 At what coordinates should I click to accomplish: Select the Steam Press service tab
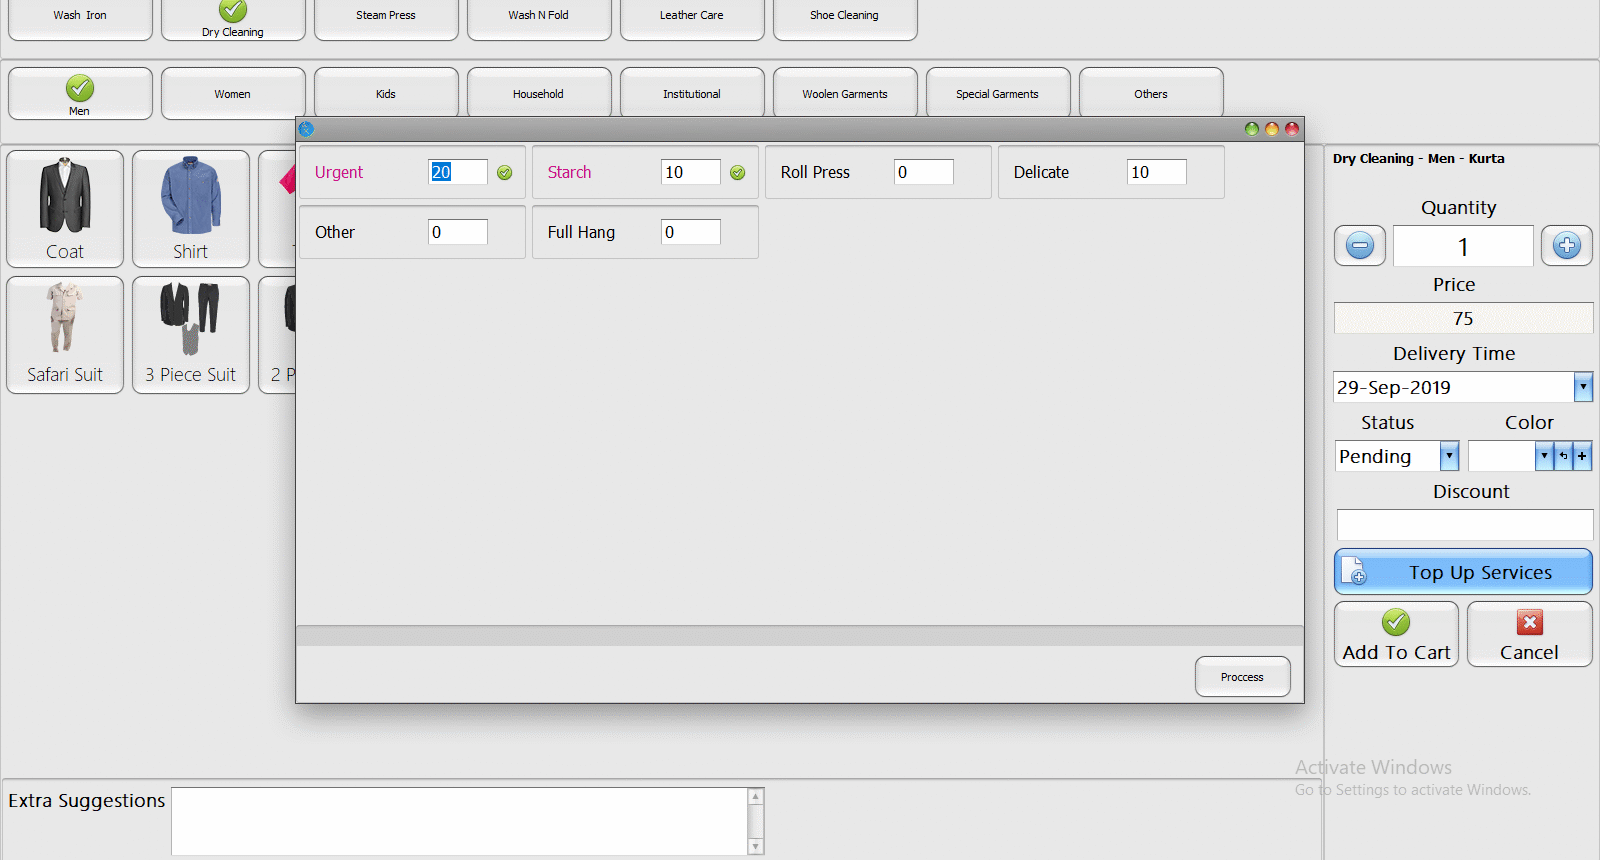pos(386,16)
